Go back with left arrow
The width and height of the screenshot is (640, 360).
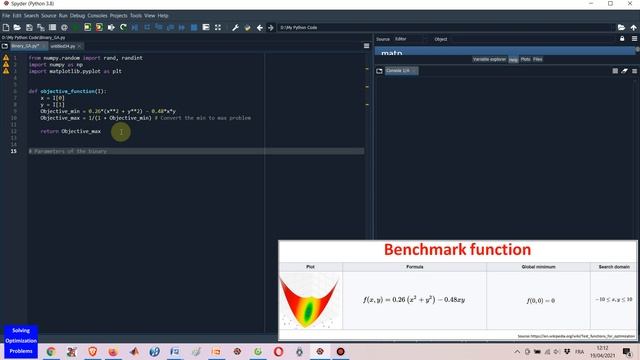click(x=259, y=27)
